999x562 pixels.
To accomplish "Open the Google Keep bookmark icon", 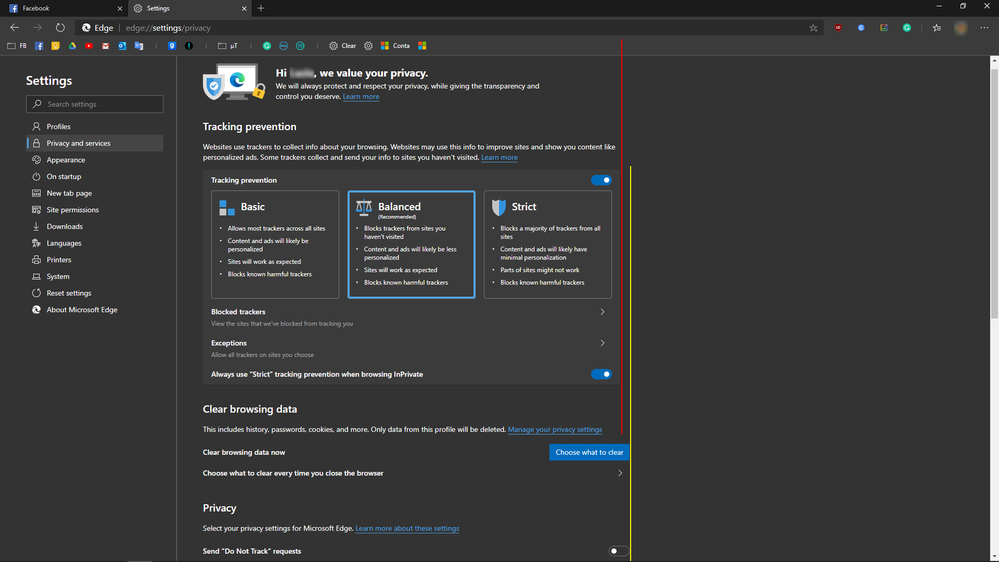I will pos(55,46).
